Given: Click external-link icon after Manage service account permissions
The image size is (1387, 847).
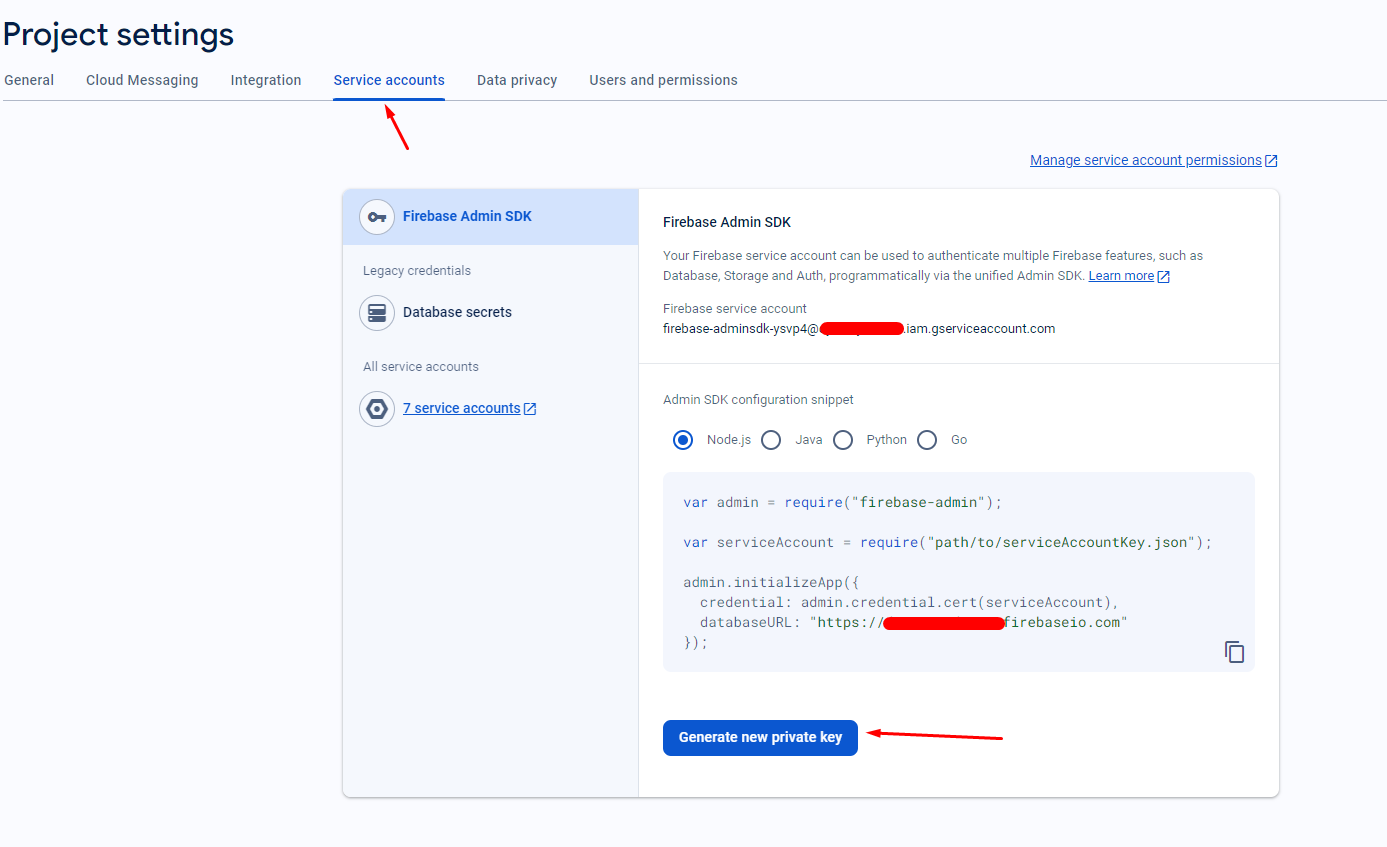Looking at the screenshot, I should pyautogui.click(x=1271, y=161).
